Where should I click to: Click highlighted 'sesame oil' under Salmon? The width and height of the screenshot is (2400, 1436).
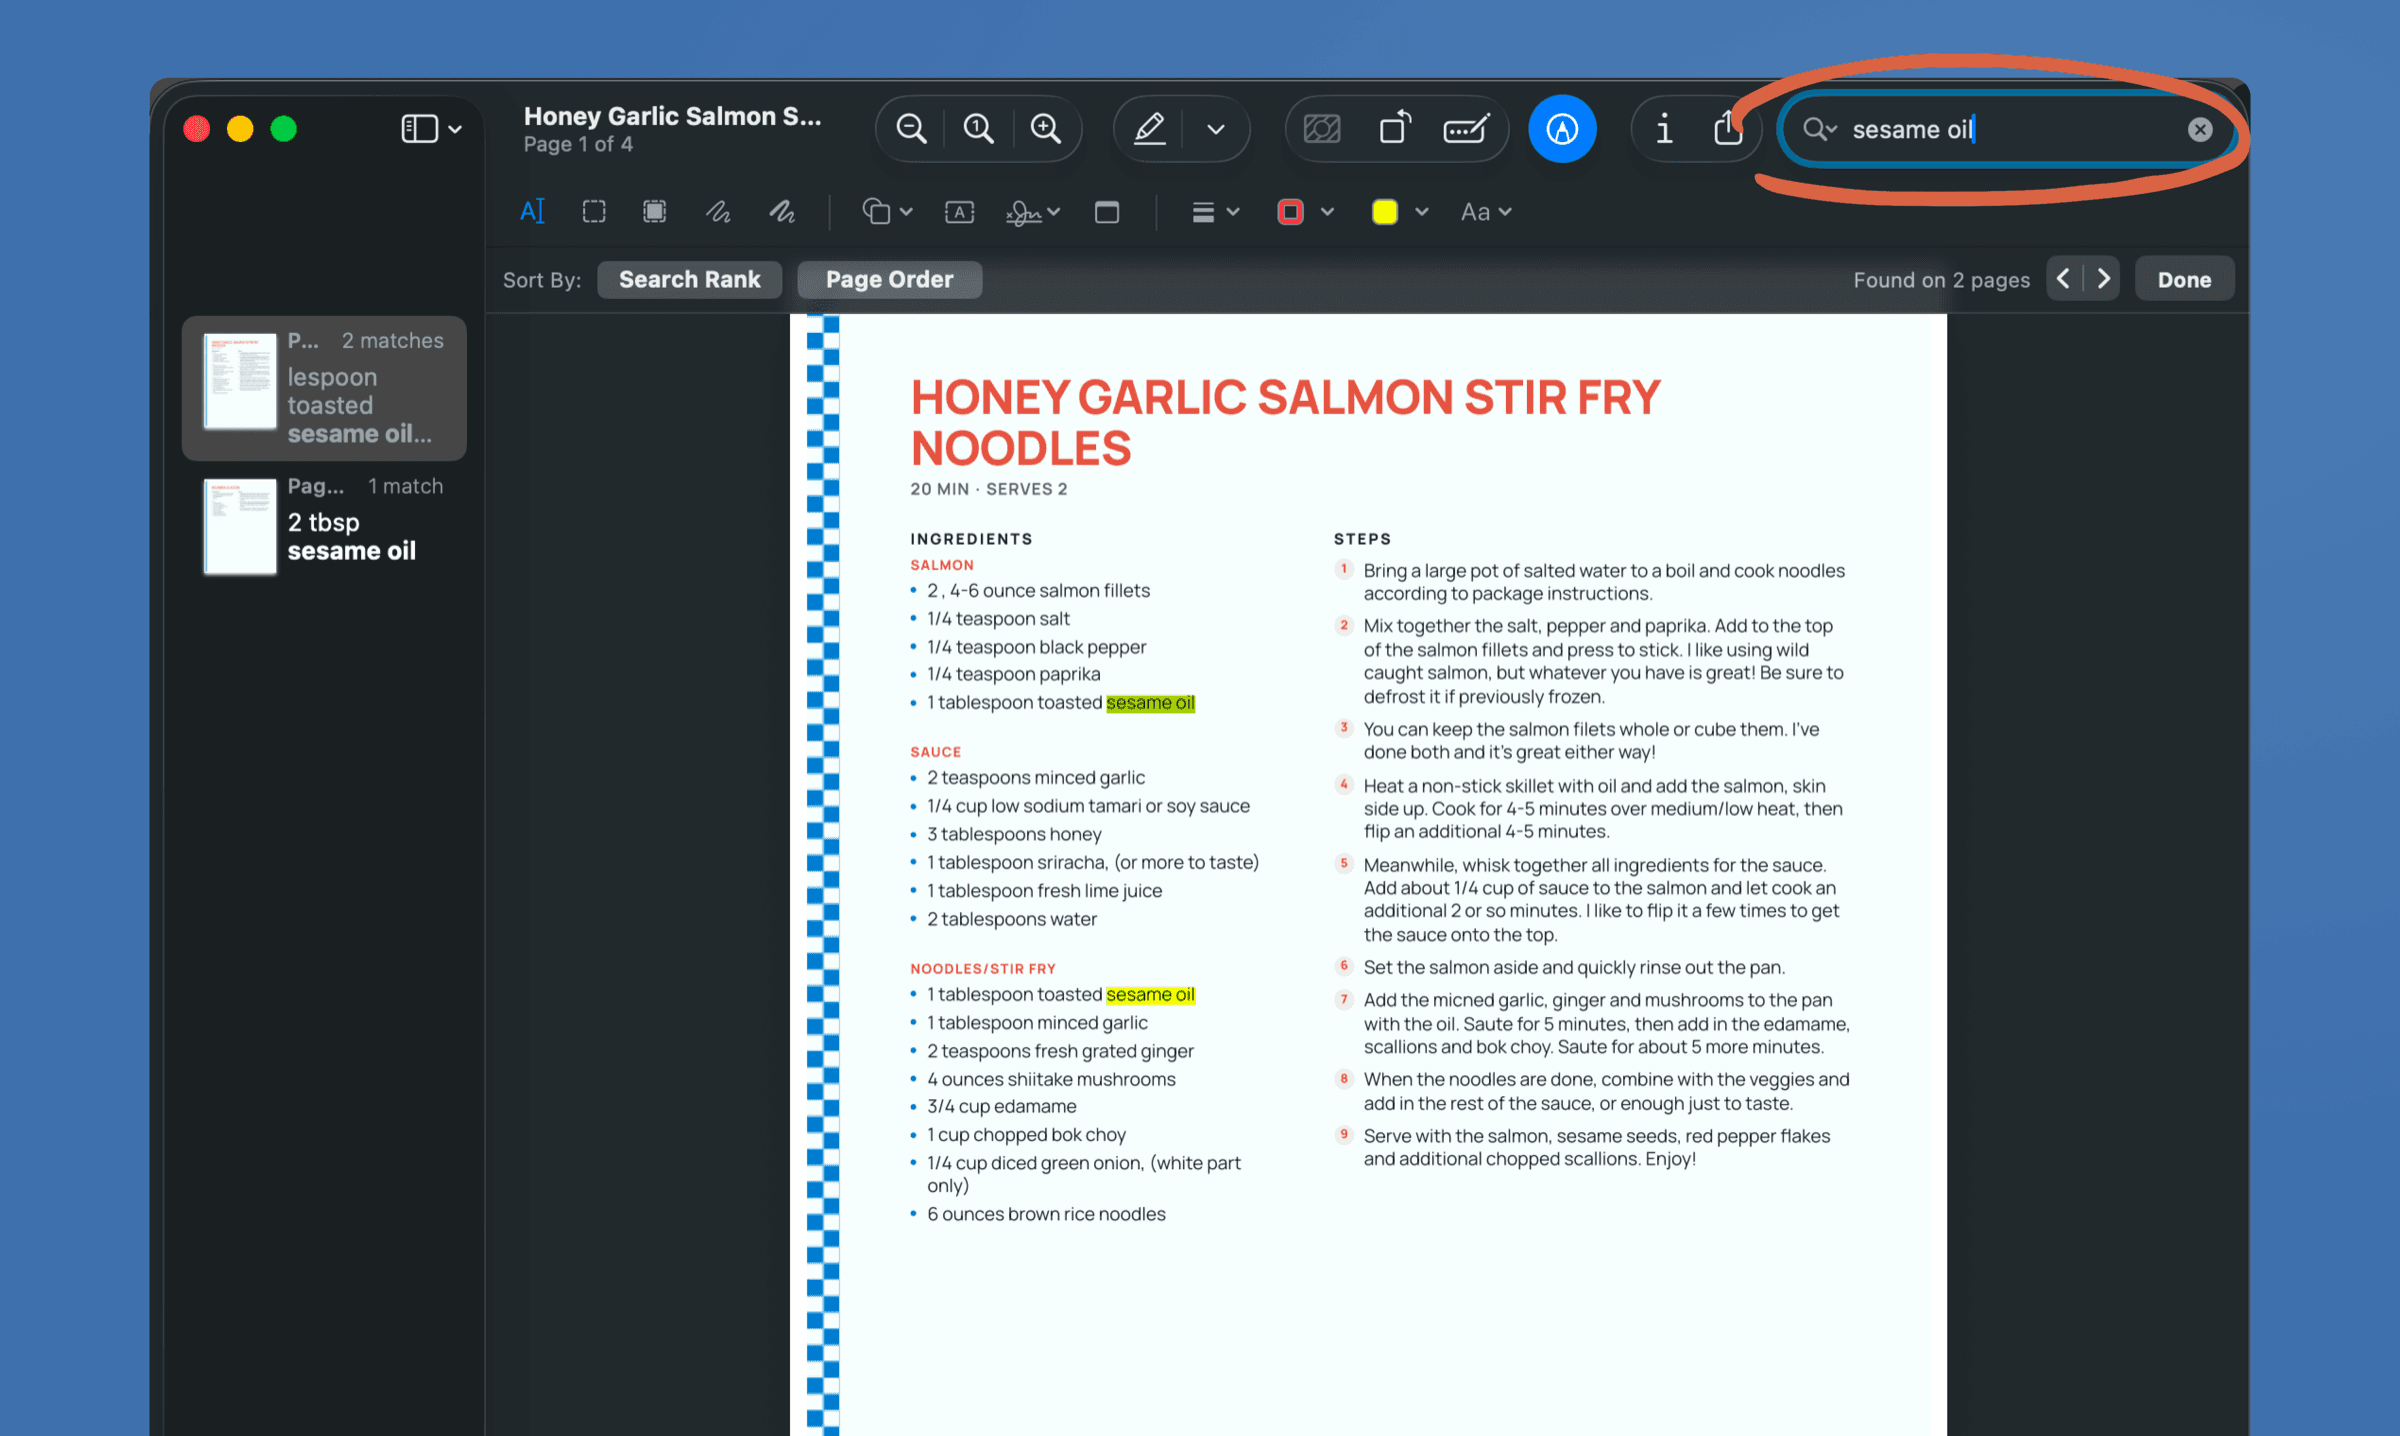click(1150, 702)
